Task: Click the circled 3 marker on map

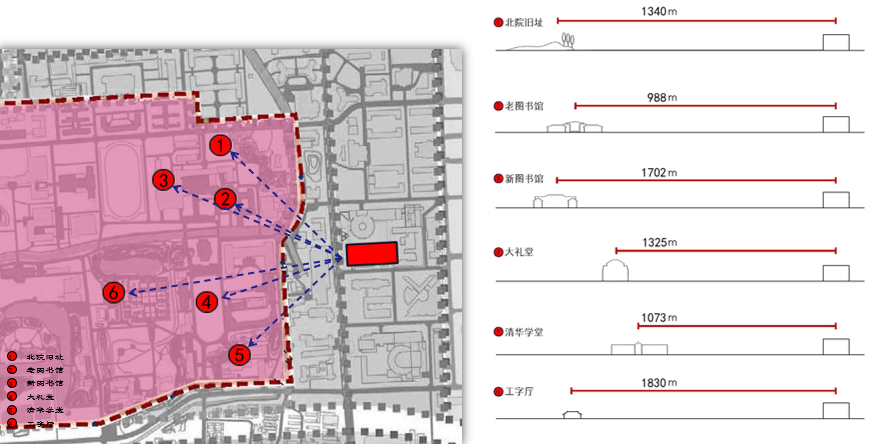Action: click(162, 180)
